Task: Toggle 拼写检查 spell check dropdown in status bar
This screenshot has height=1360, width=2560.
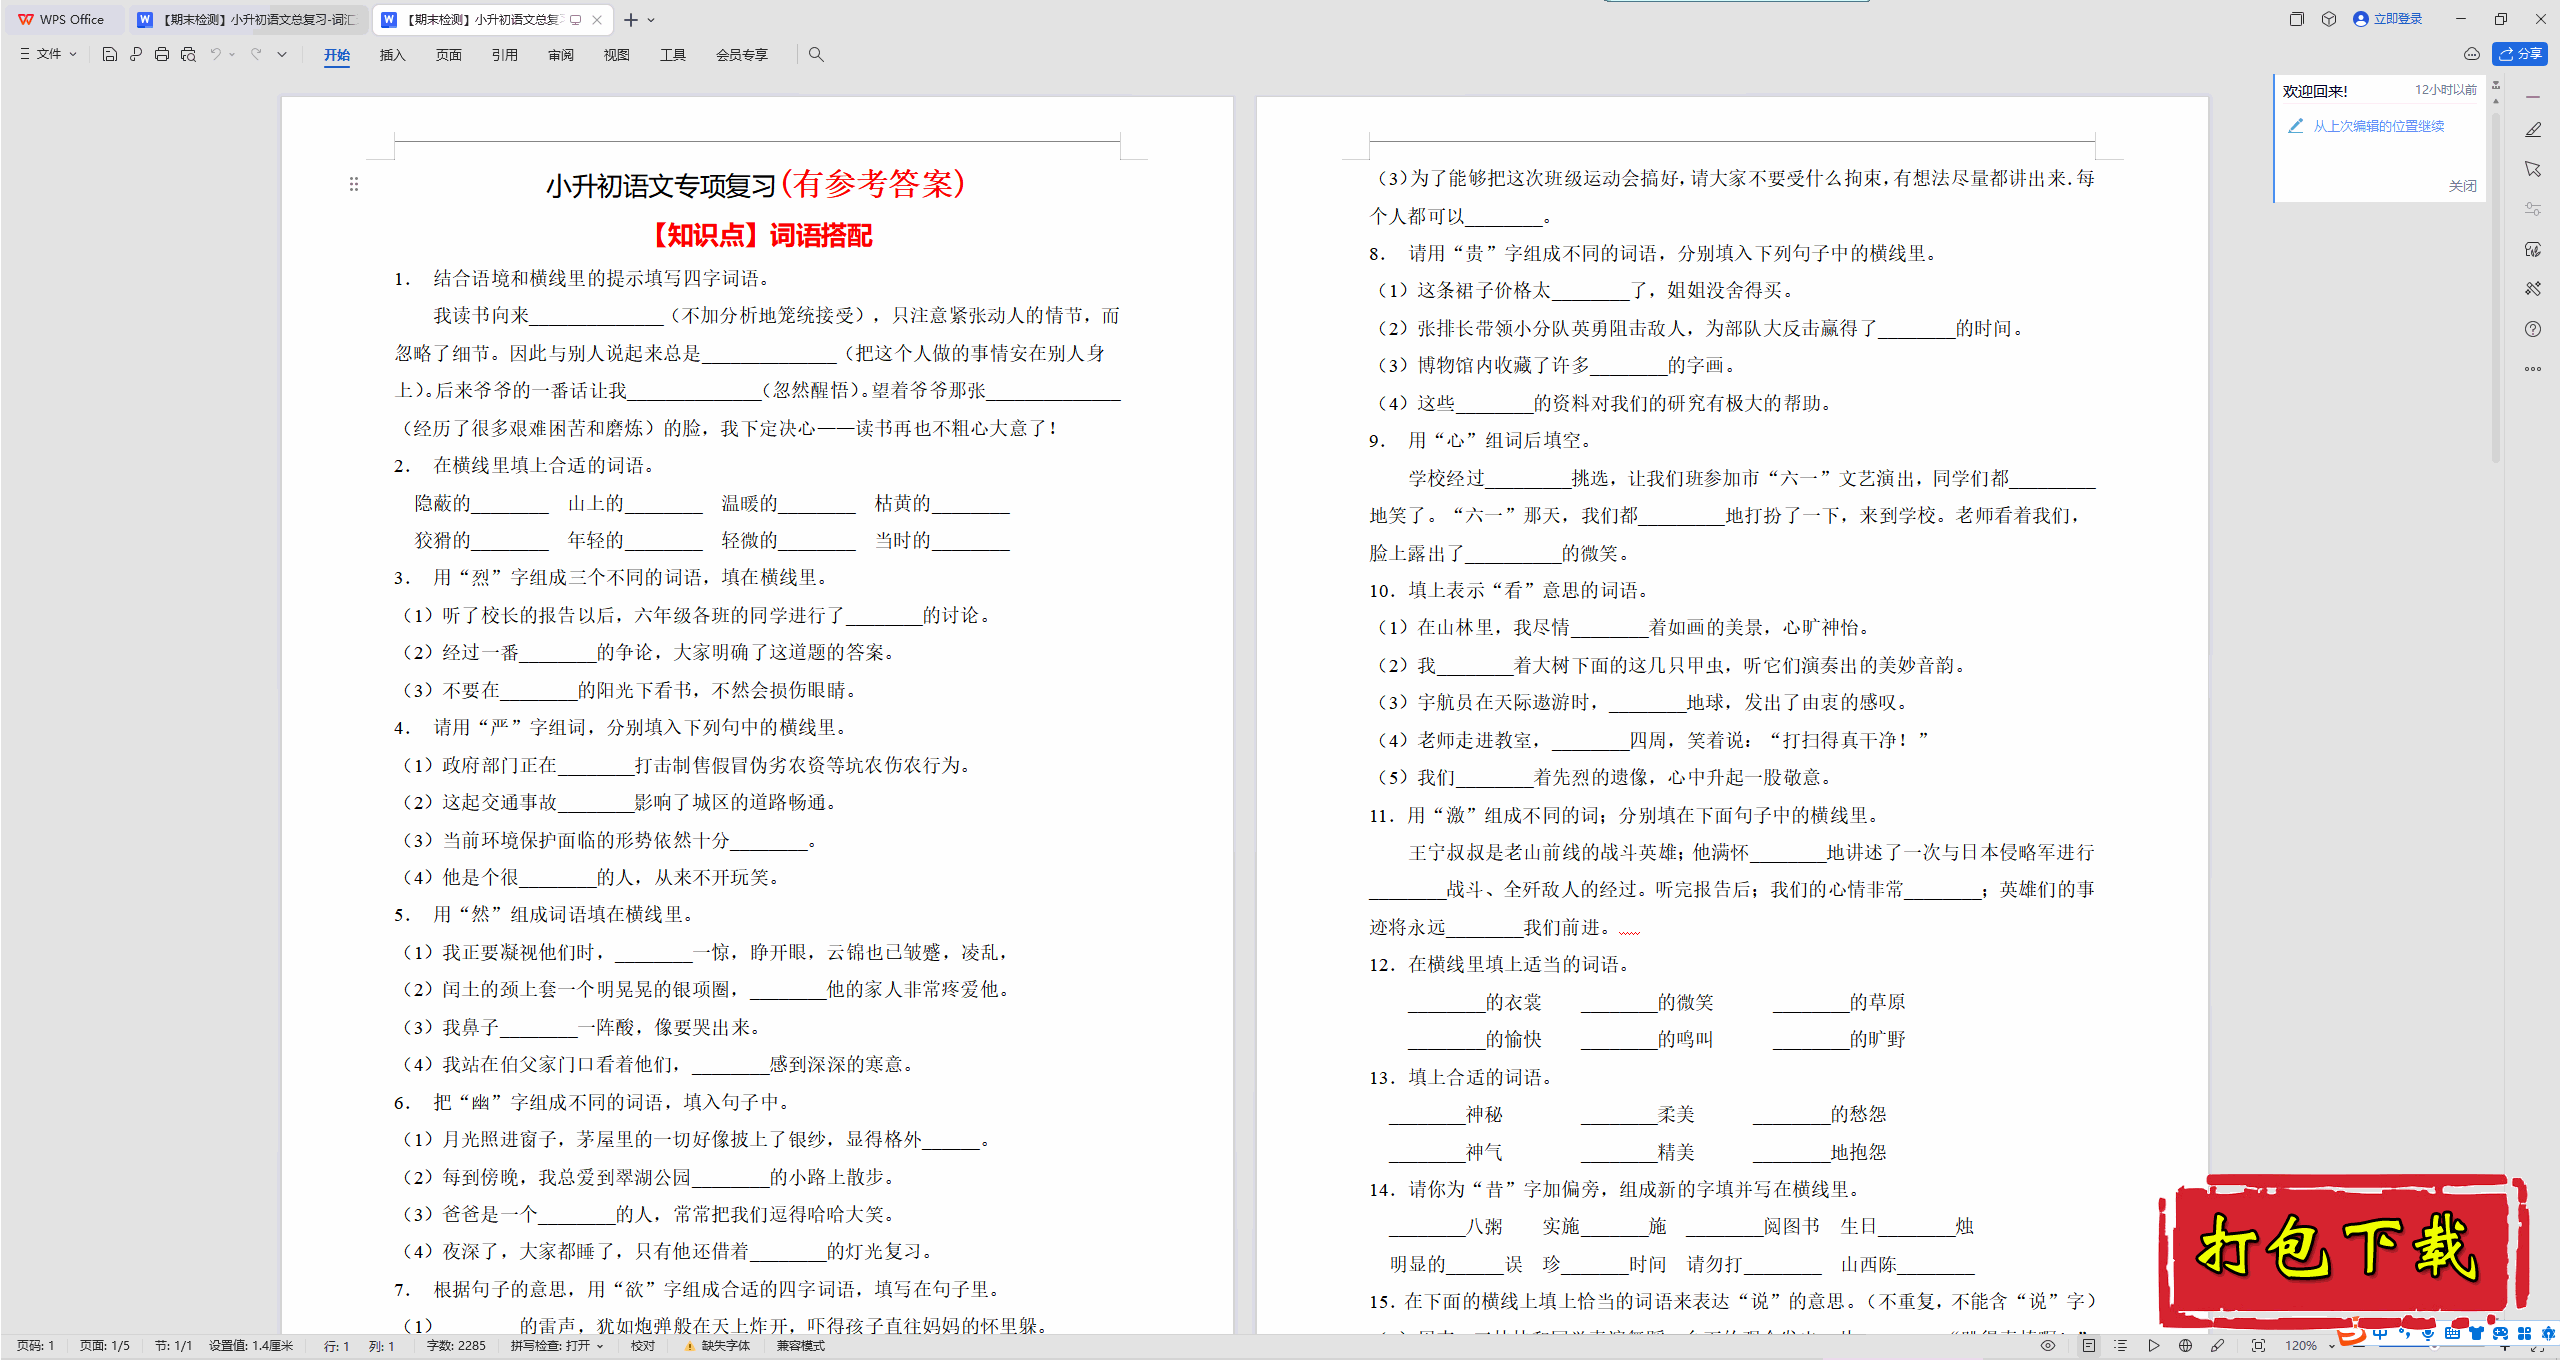Action: pyautogui.click(x=557, y=1346)
